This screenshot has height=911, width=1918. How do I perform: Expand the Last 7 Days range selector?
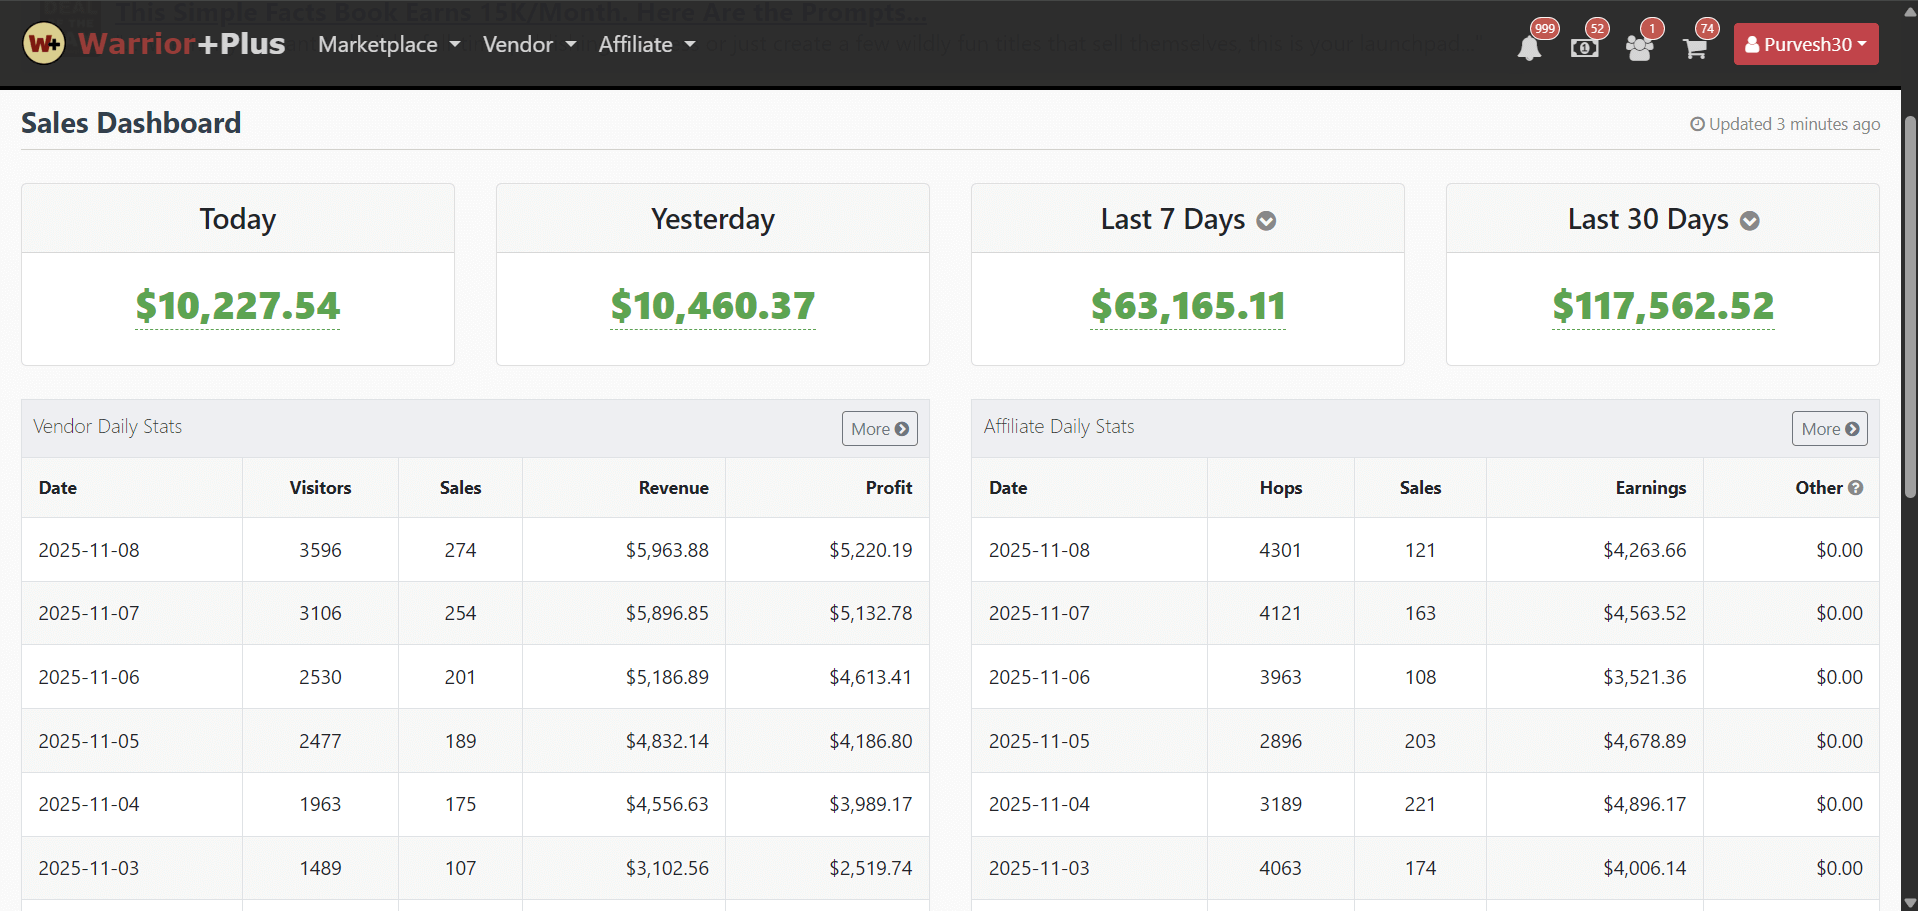point(1266,221)
